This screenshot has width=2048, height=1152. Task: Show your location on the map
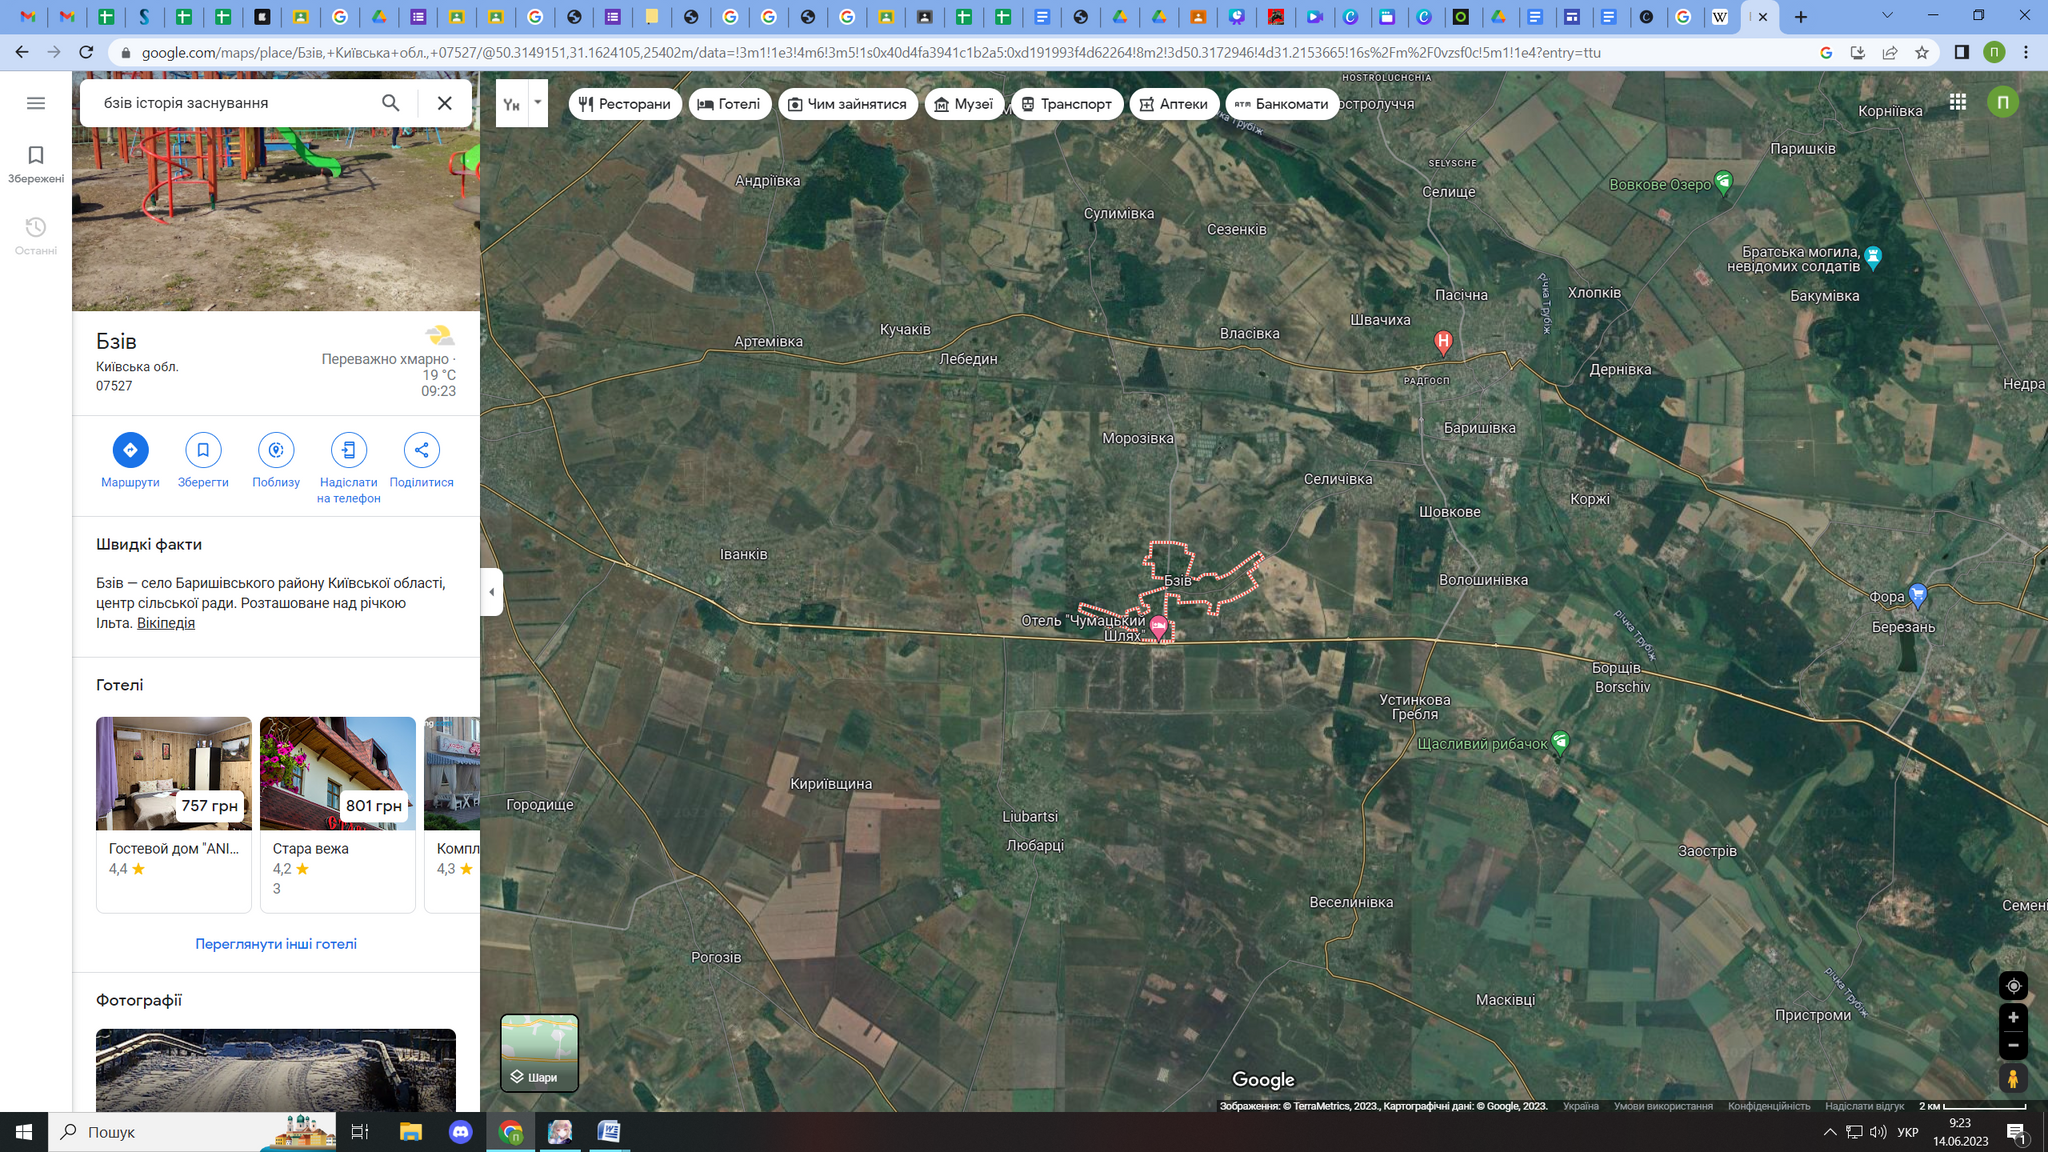[x=2013, y=986]
